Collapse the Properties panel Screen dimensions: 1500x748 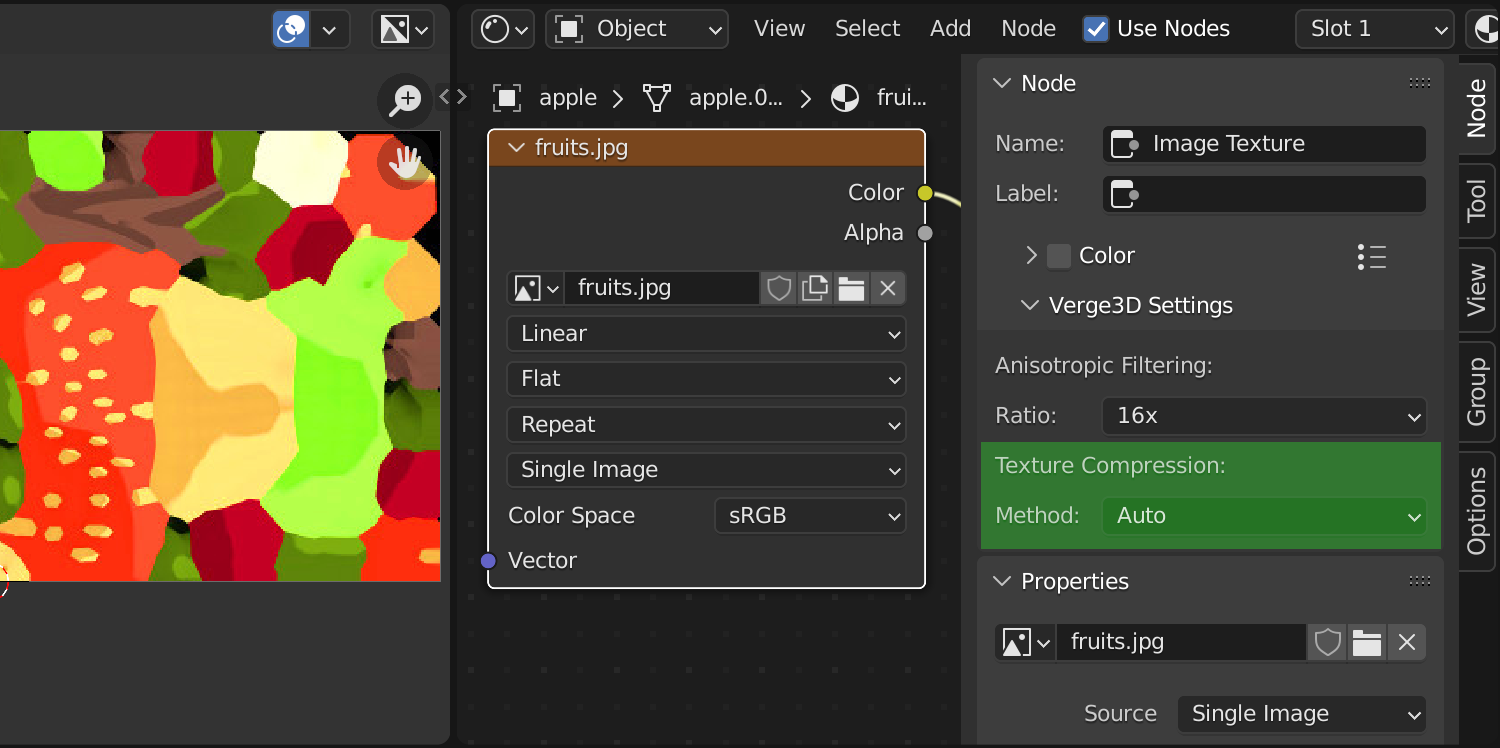1002,581
